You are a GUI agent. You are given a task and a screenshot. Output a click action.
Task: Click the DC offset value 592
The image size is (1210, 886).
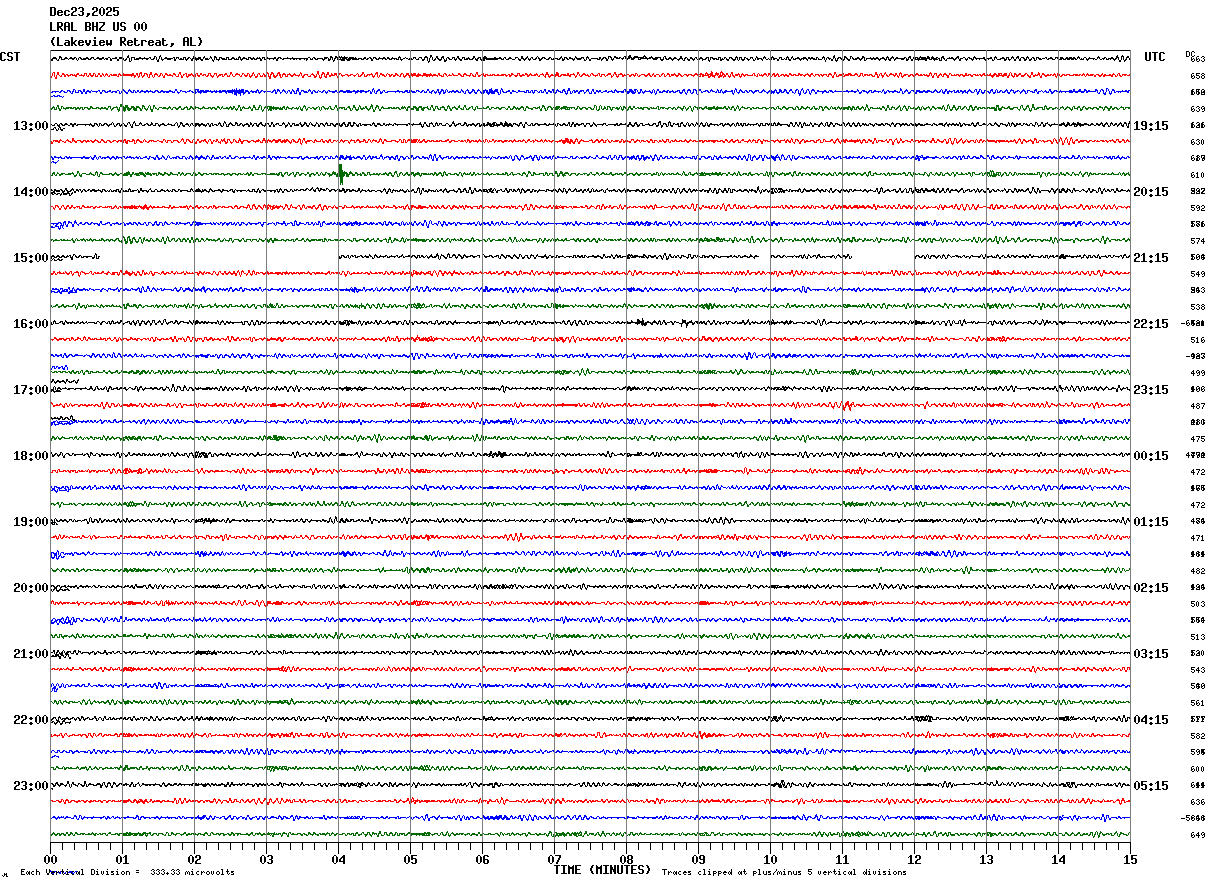pos(1197,208)
